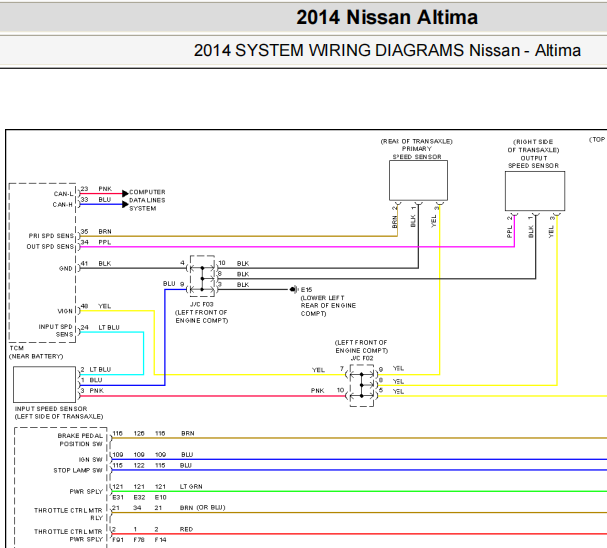Click the "THROTTLE CTRL MTR PWR SPLY" label
Screen dimensions: 607x548
pos(68,535)
